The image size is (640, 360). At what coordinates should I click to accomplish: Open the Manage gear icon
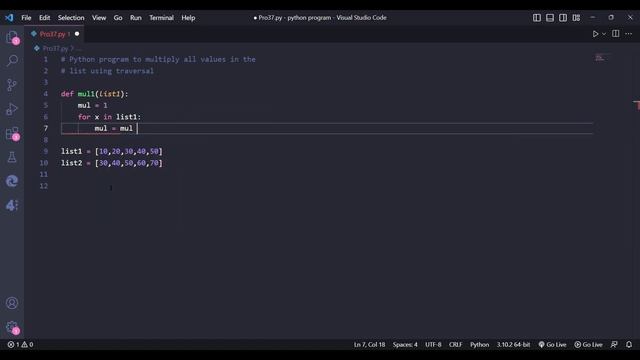point(12,327)
